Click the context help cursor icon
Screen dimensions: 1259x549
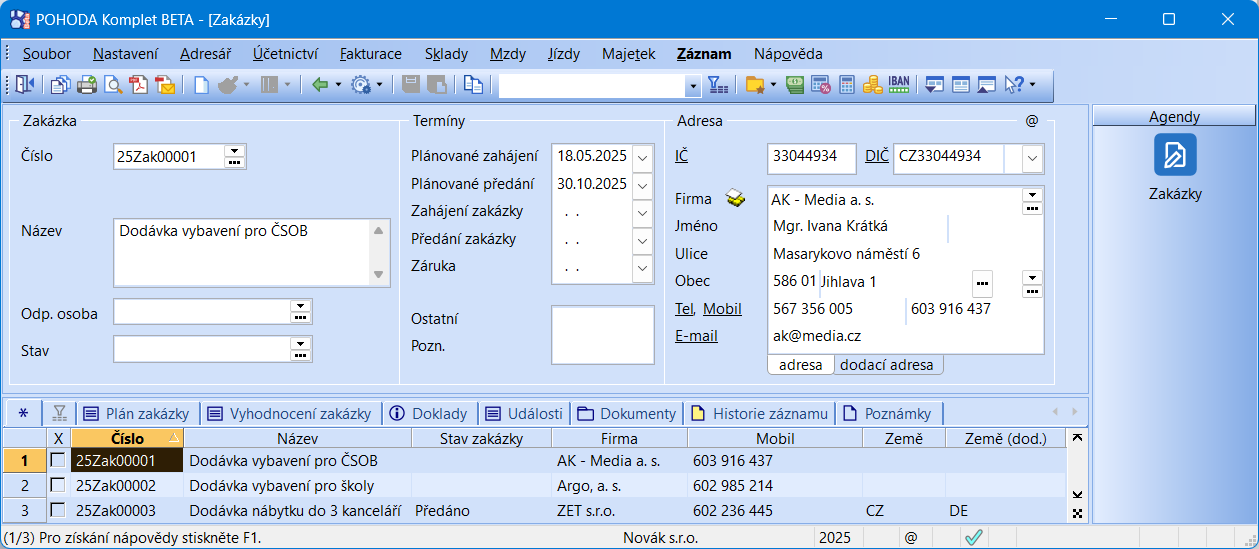point(1014,85)
